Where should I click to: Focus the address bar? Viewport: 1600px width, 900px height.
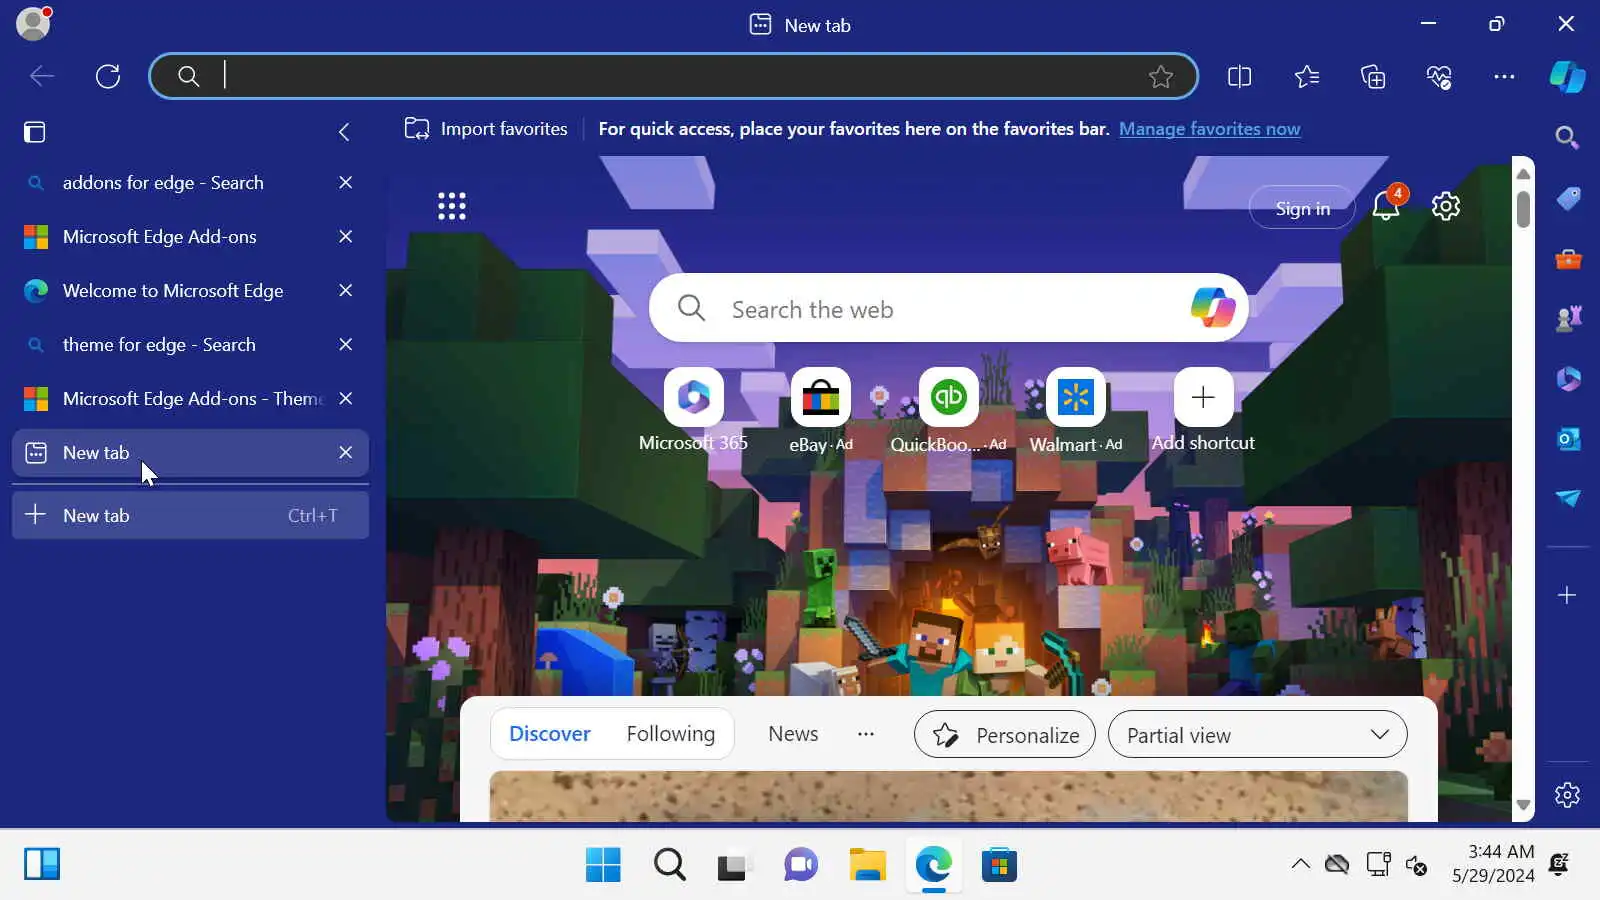(673, 76)
